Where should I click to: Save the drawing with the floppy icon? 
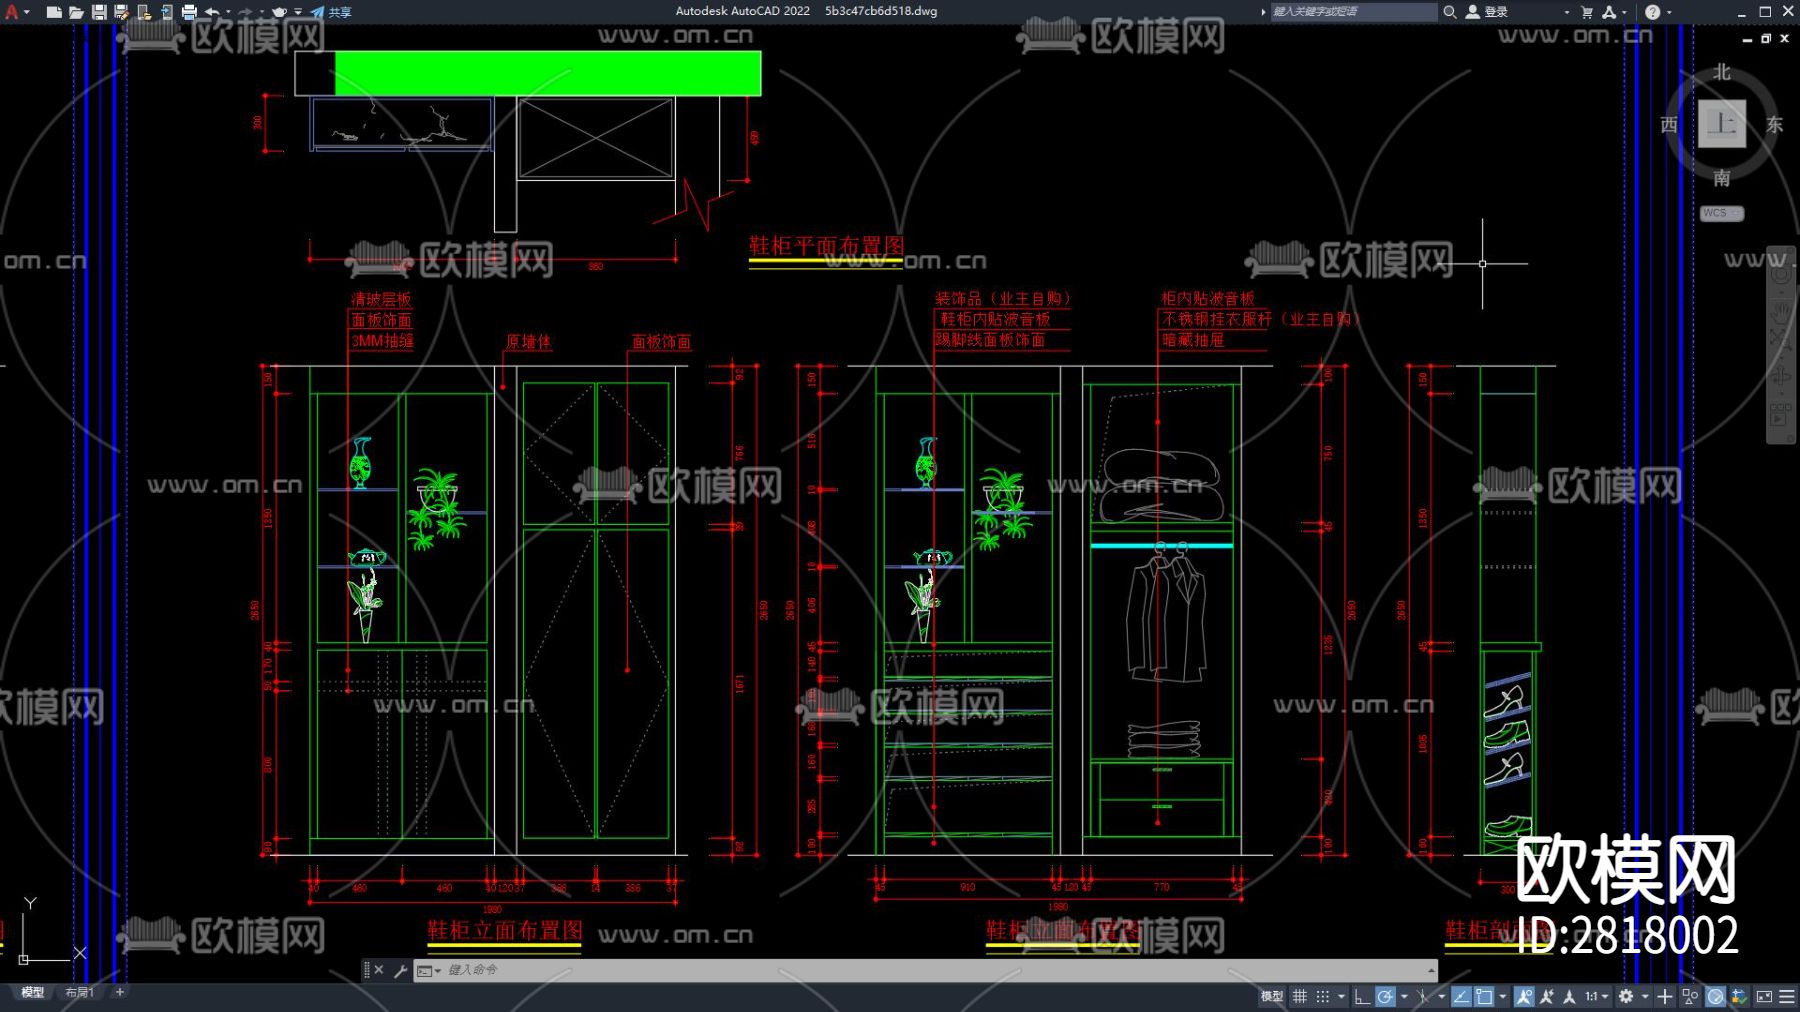coord(99,12)
